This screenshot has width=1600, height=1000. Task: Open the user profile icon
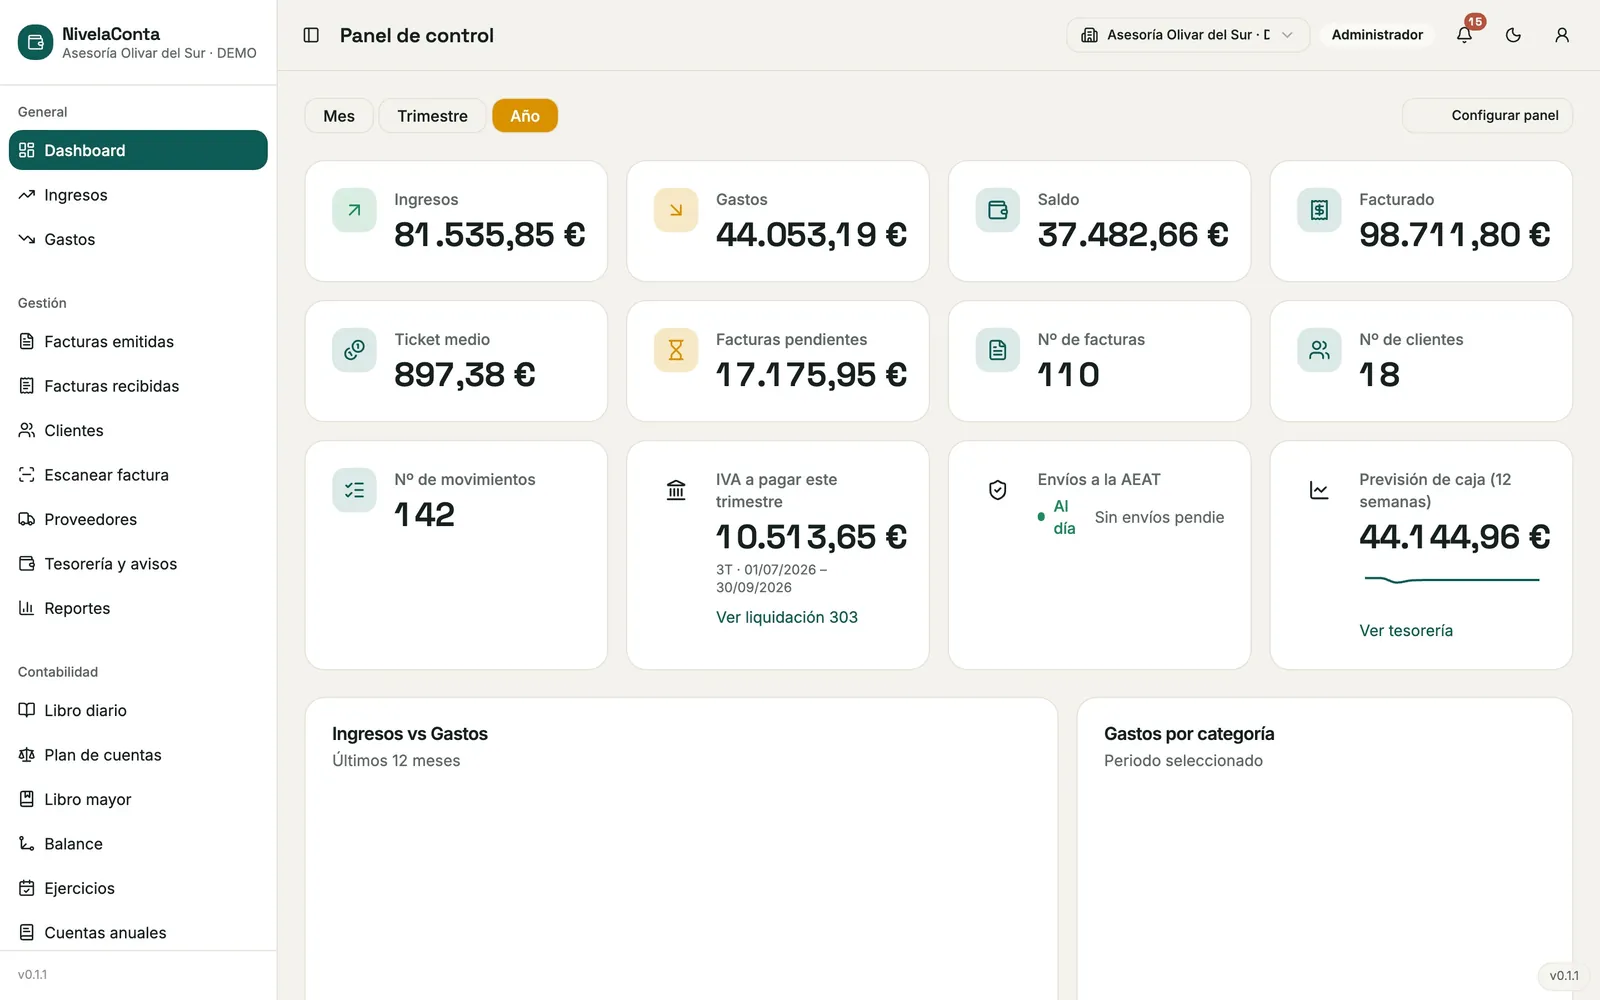(1562, 35)
